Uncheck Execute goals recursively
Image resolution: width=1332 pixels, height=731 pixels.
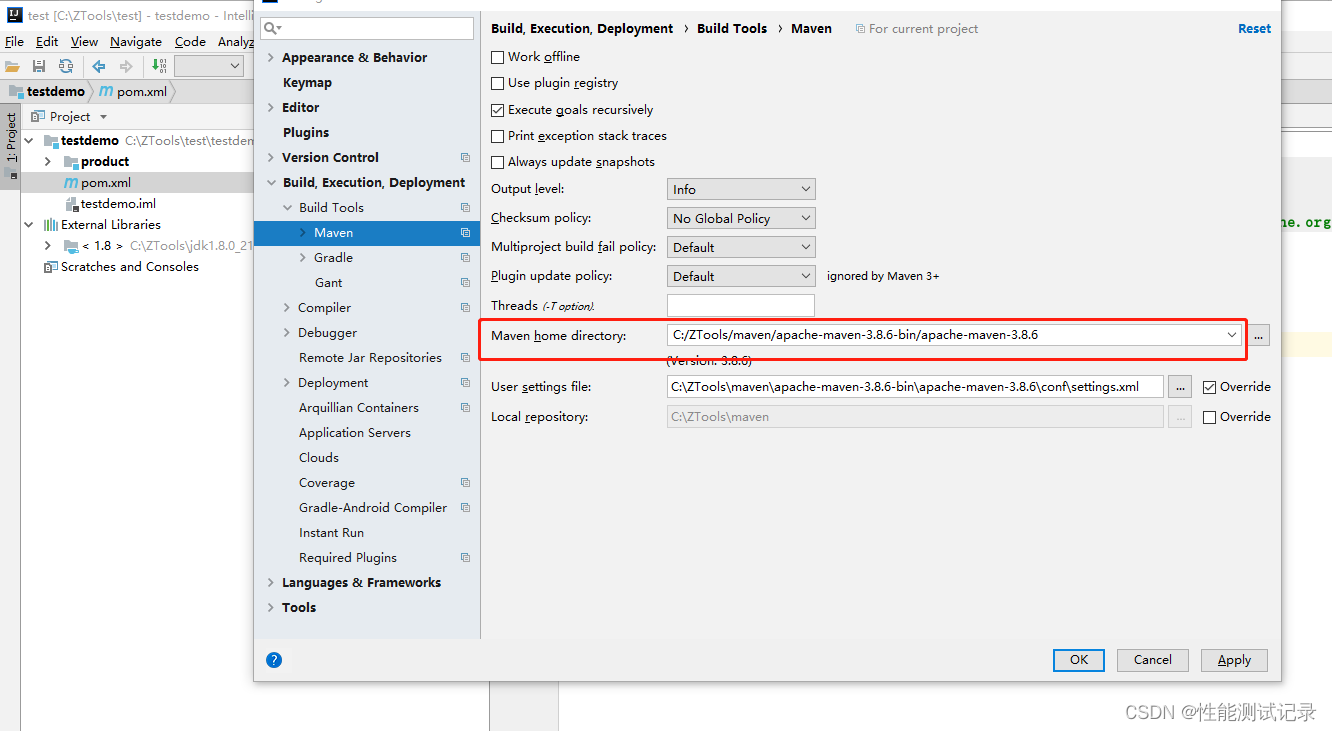498,110
